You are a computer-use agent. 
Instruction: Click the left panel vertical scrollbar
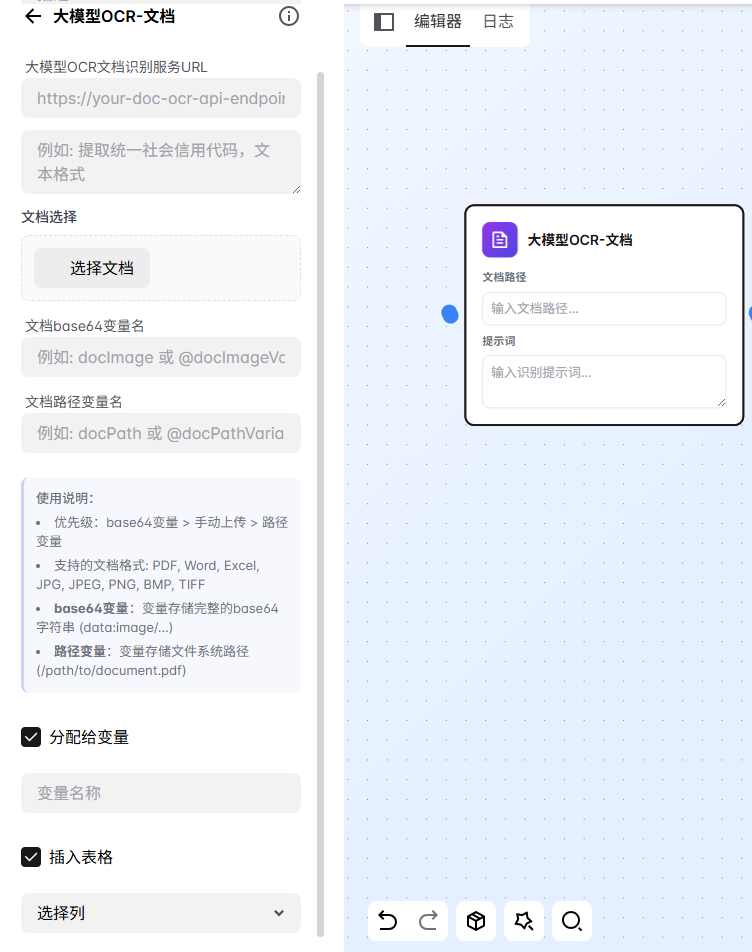[320, 505]
